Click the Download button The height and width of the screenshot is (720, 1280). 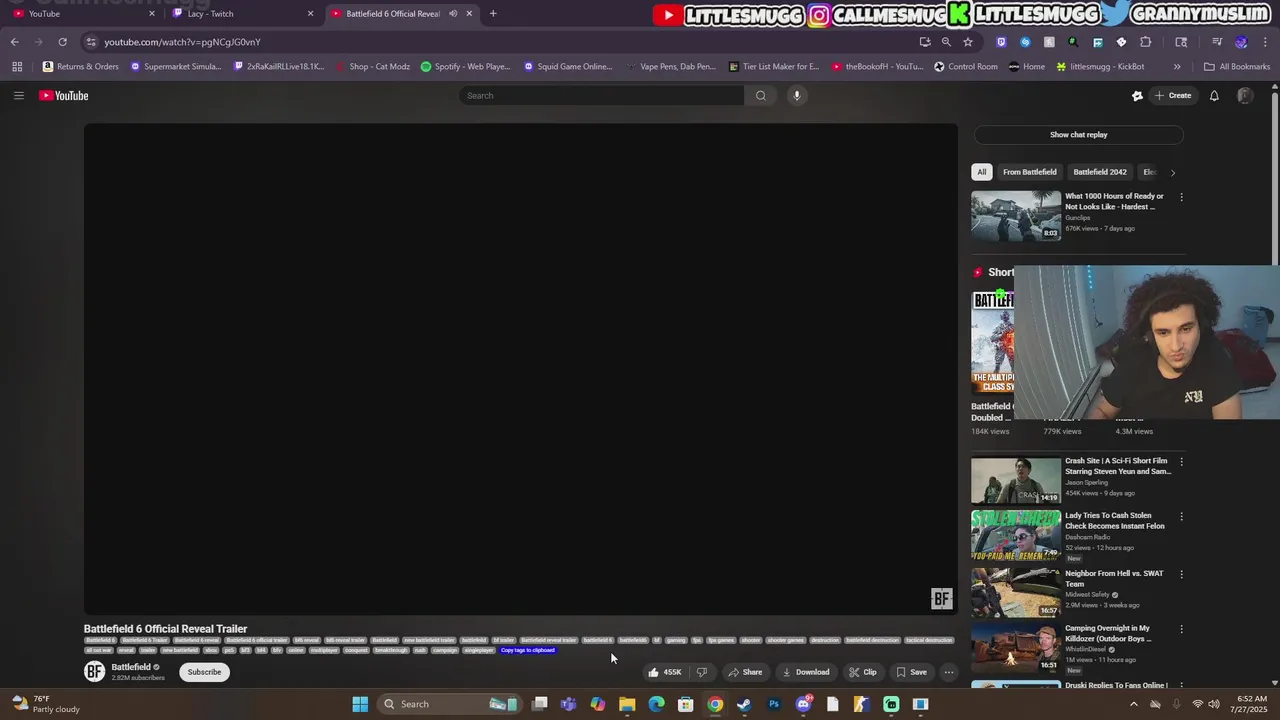(x=806, y=672)
